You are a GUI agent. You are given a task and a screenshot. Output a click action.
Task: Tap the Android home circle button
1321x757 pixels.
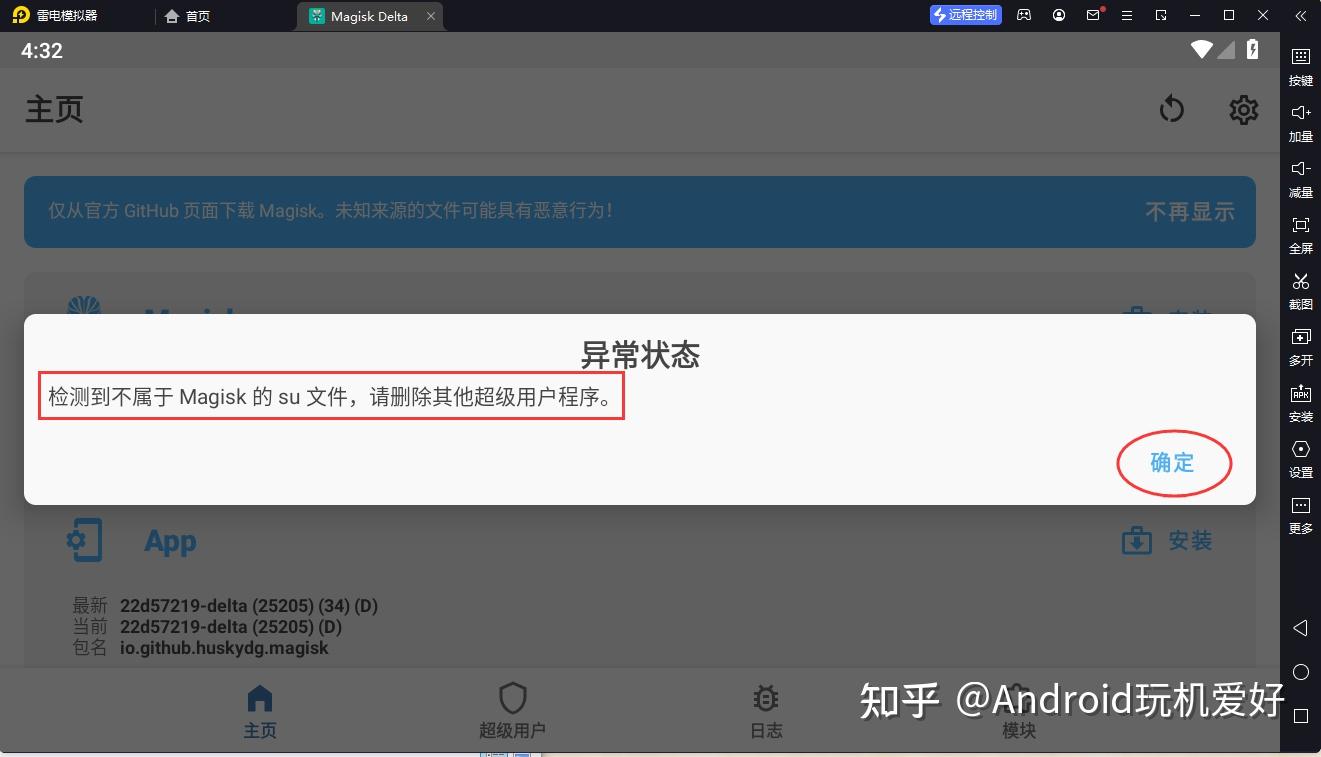(x=1300, y=672)
